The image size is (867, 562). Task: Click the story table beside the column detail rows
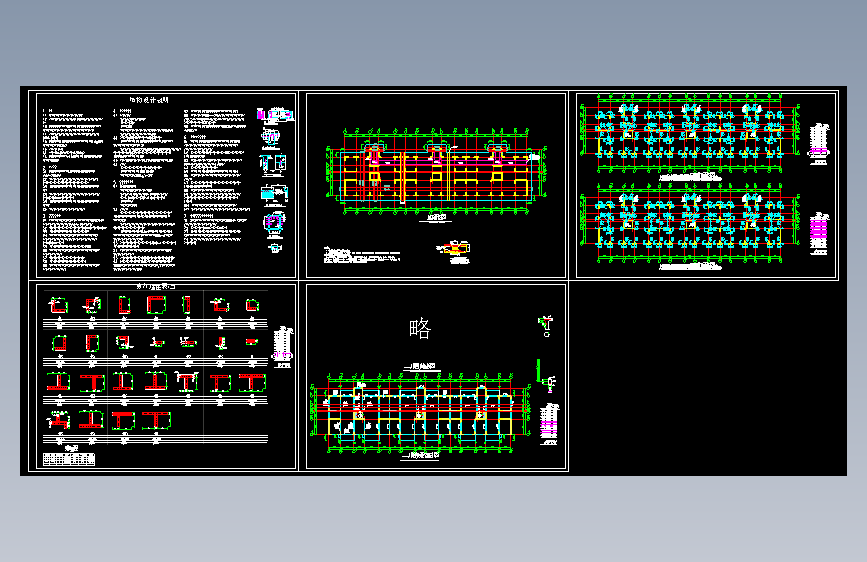(x=283, y=347)
